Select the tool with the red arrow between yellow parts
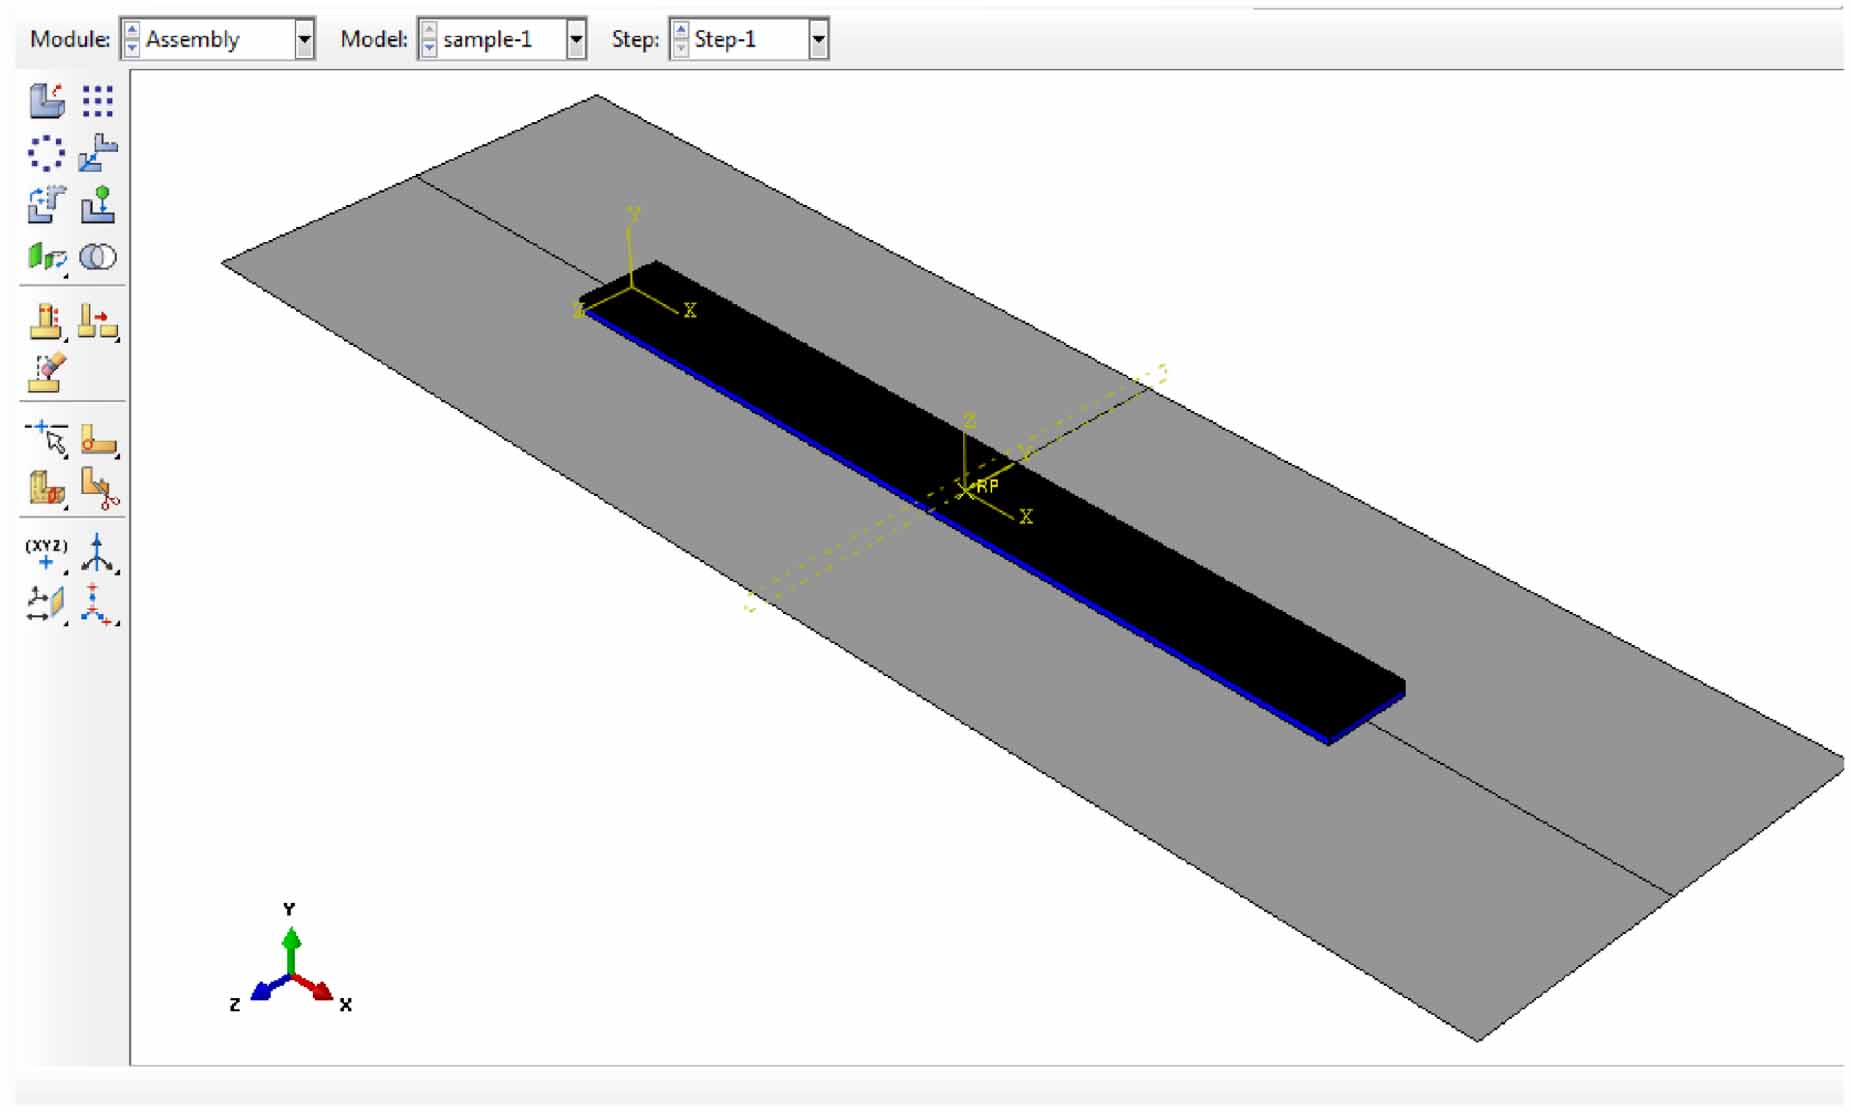1851x1112 pixels. click(98, 322)
